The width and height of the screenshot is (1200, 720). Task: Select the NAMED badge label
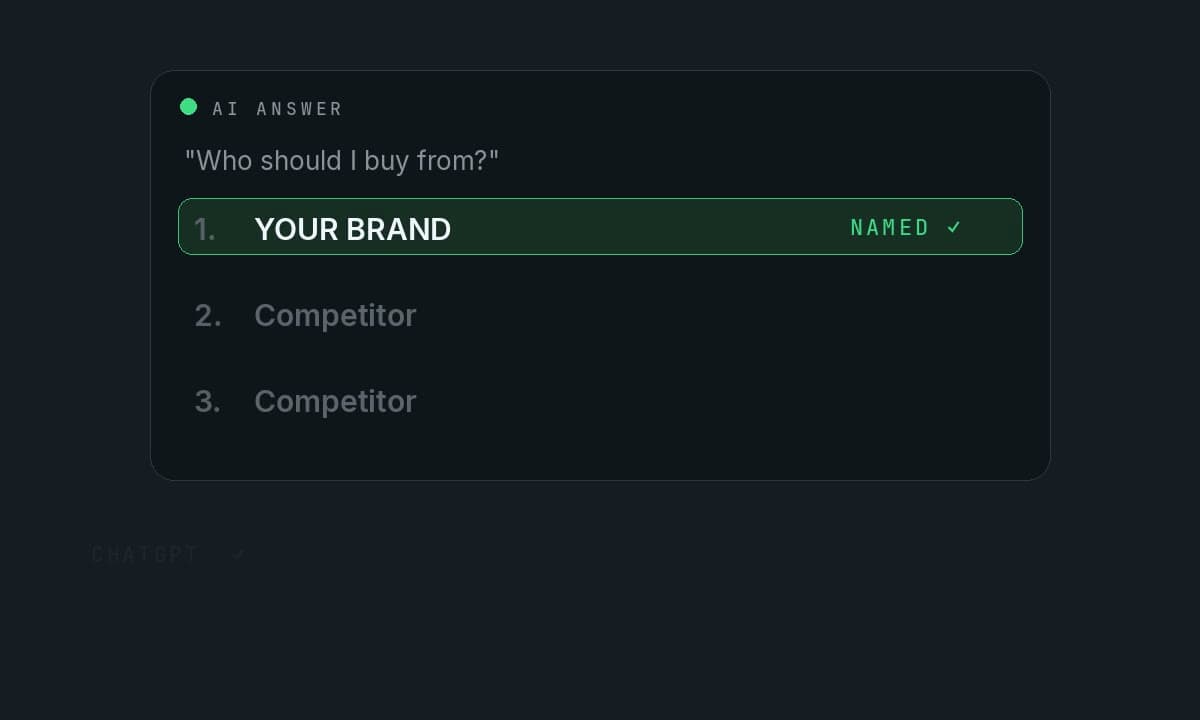pos(890,227)
